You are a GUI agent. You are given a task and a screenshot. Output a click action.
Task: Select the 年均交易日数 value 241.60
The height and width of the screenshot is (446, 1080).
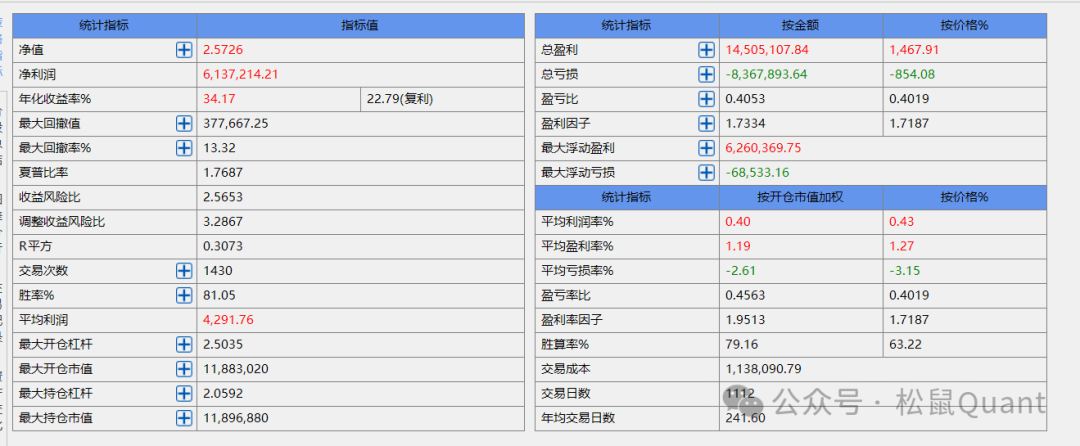[745, 418]
